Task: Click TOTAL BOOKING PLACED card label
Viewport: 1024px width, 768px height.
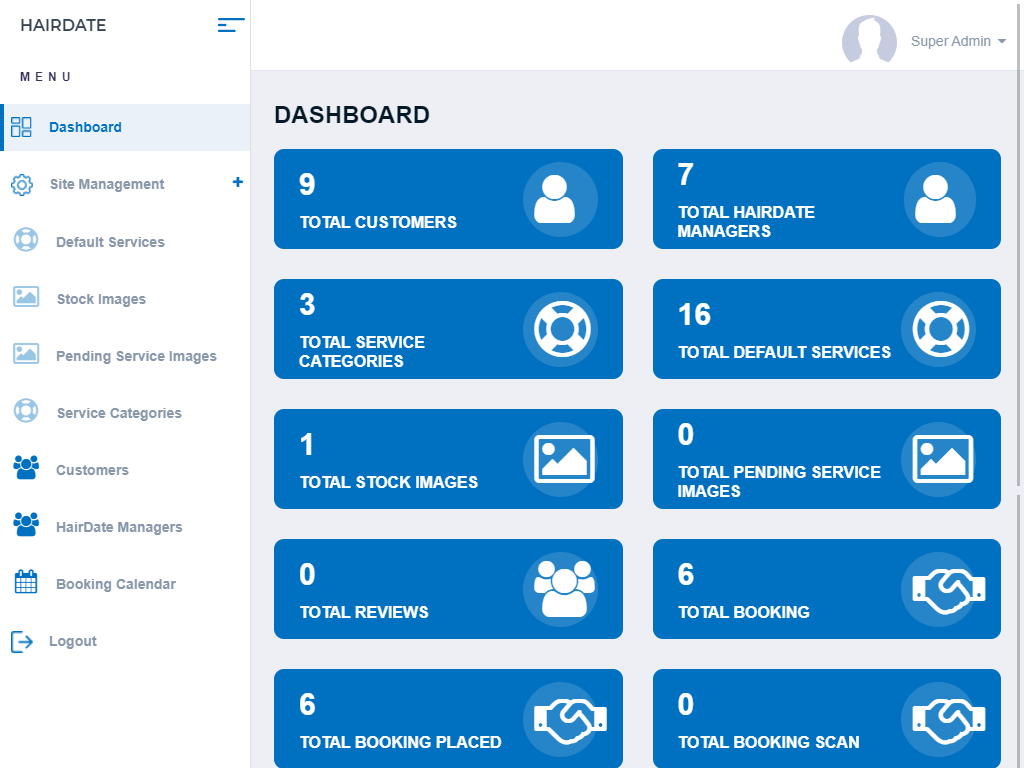Action: [x=400, y=742]
